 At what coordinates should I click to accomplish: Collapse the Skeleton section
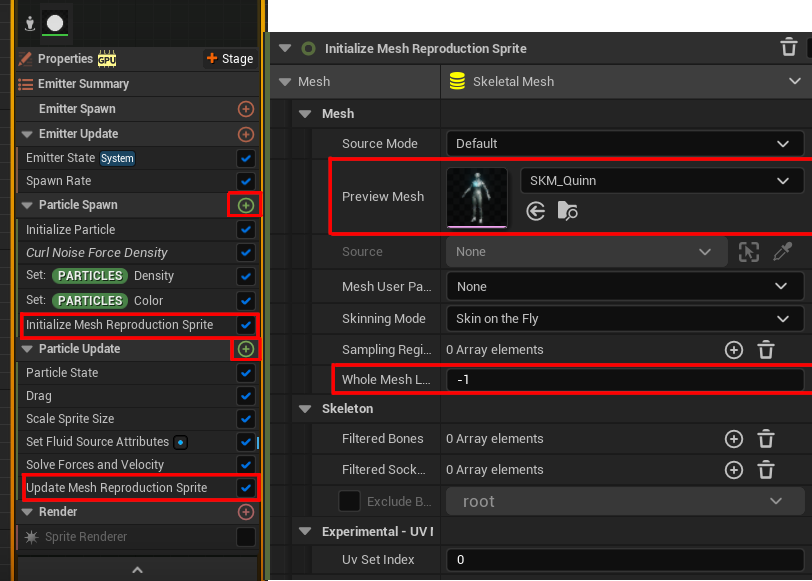click(305, 409)
